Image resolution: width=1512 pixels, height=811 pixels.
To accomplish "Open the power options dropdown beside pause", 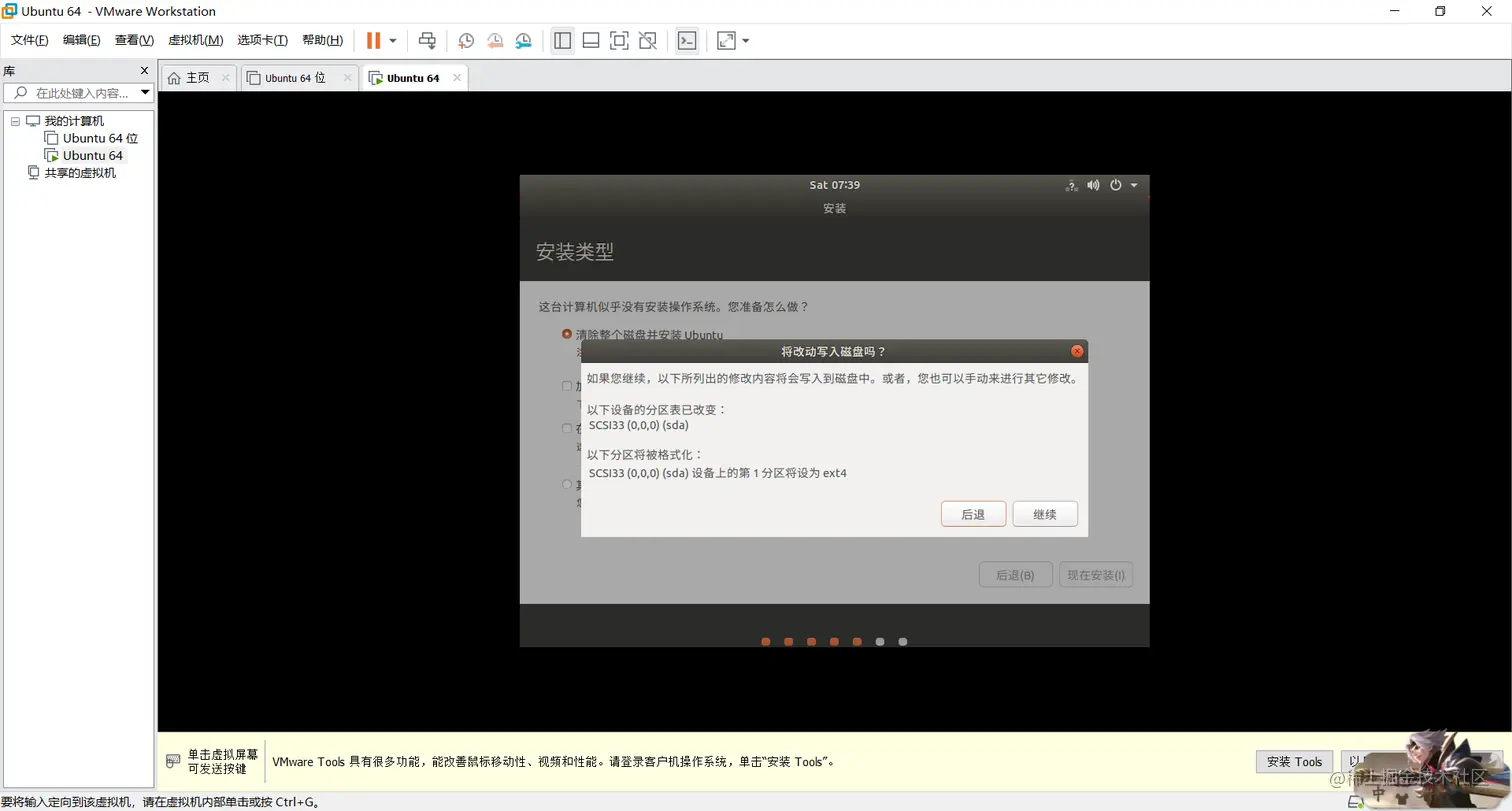I will click(392, 41).
